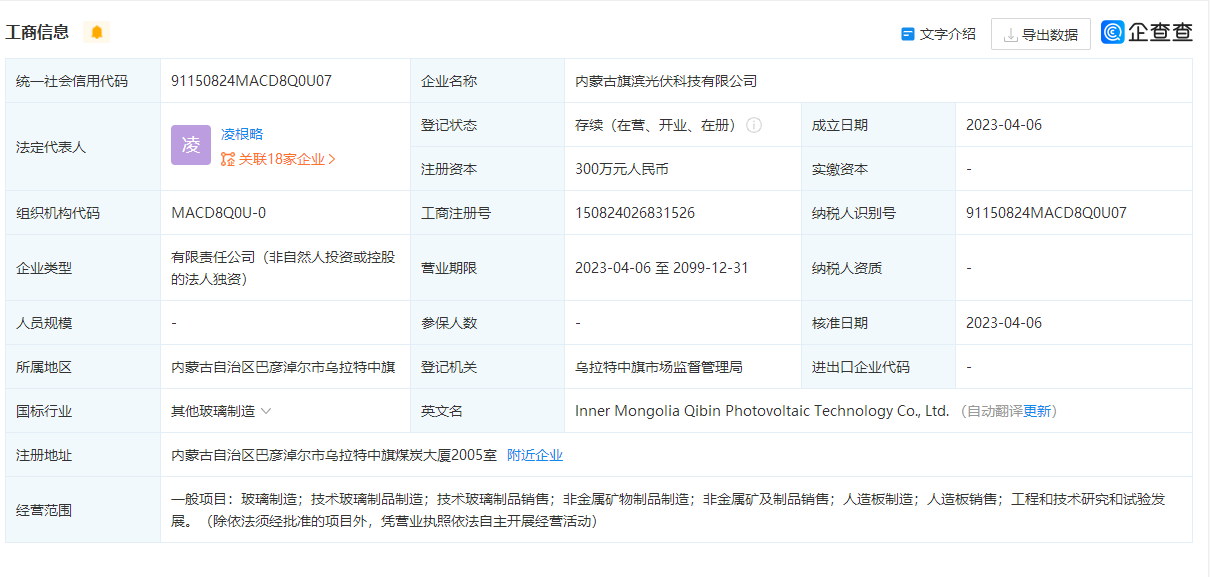Select registered capital 300万元人民币
Viewport: 1210px width, 577px height.
point(622,169)
